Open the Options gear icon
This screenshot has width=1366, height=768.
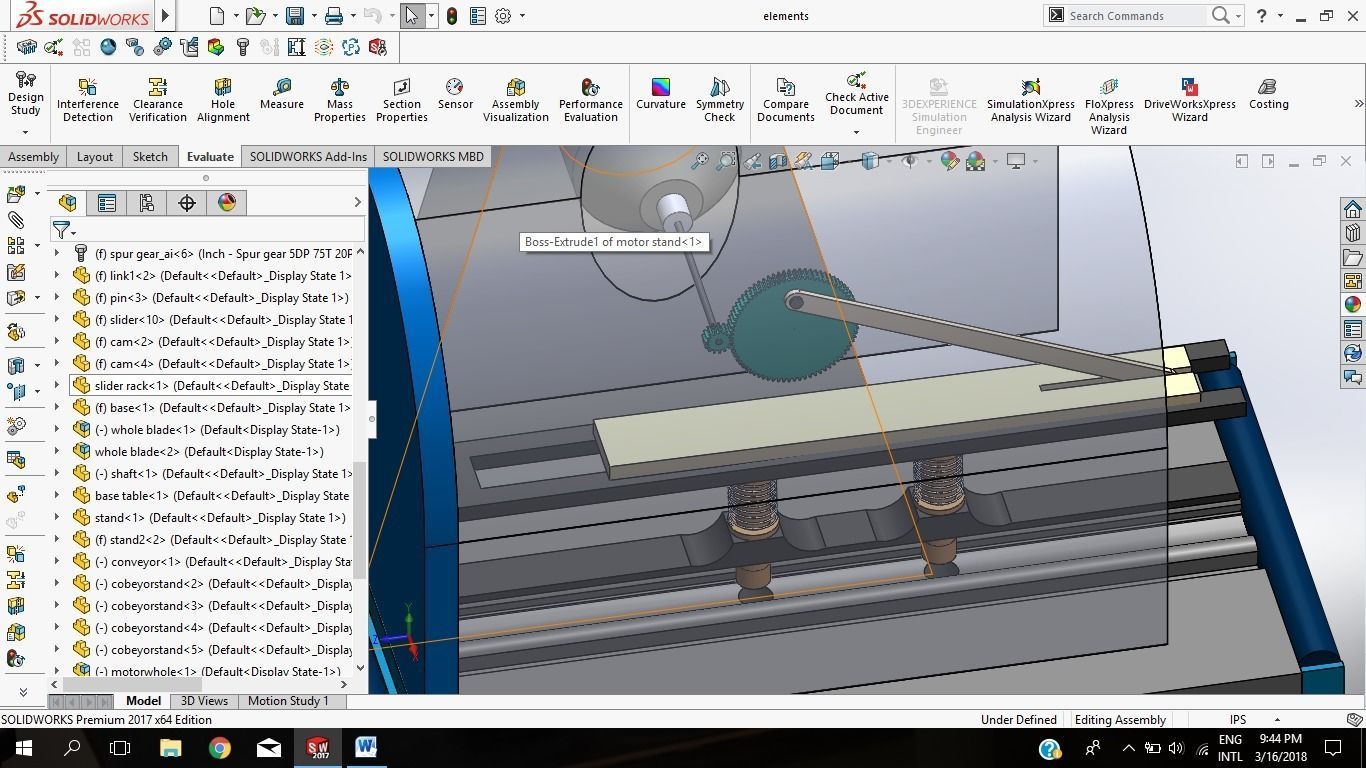click(x=503, y=16)
